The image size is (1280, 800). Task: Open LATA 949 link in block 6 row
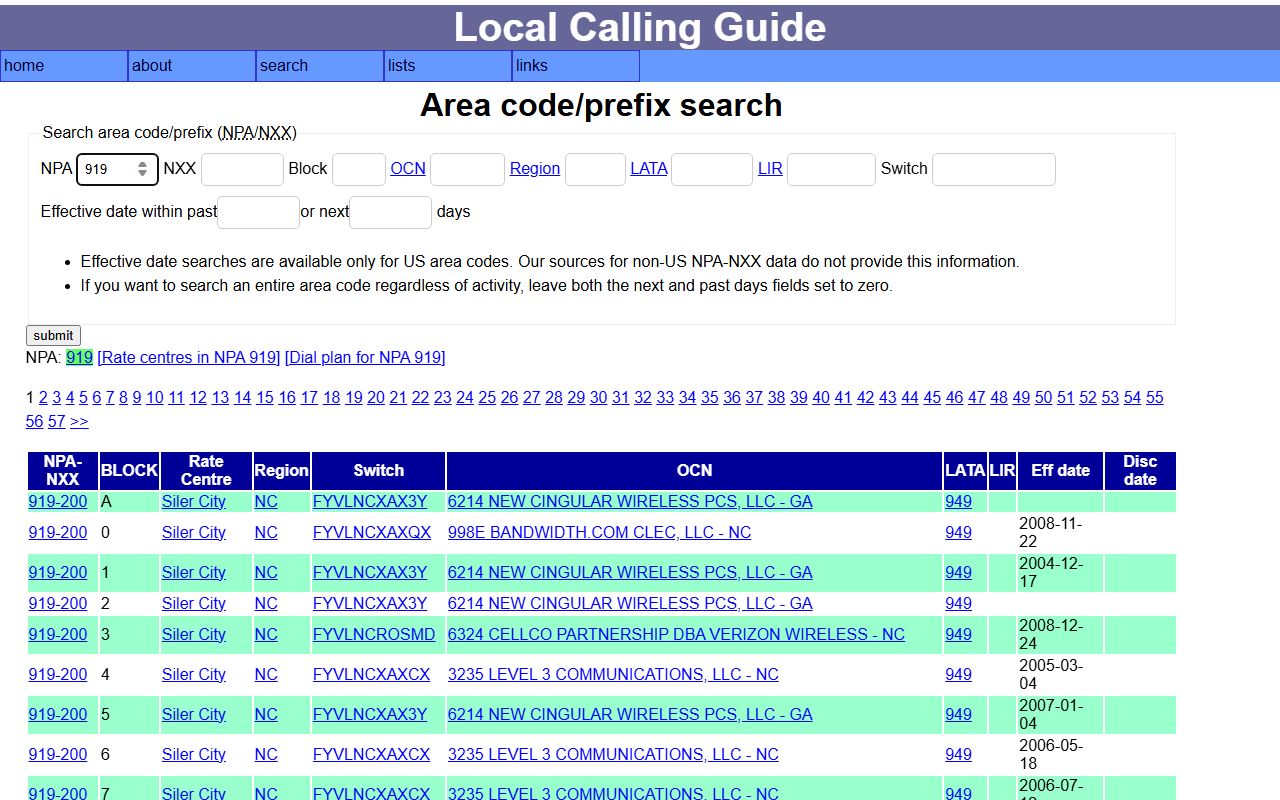(958, 755)
